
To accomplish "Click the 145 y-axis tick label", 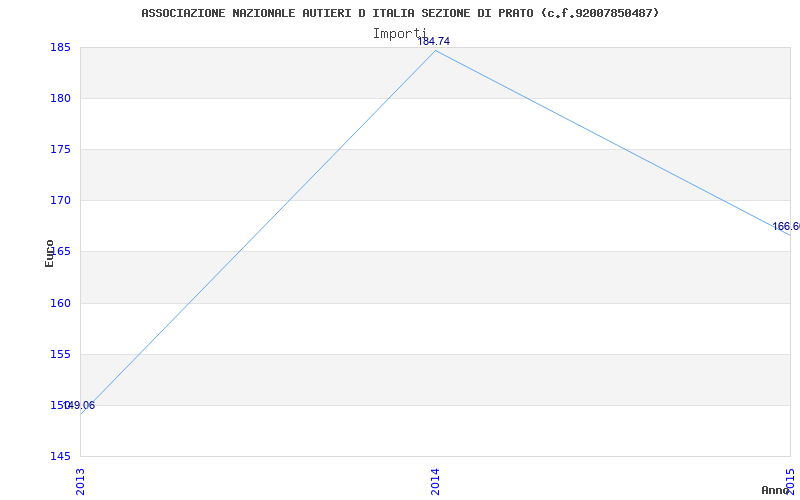I will pos(60,456).
